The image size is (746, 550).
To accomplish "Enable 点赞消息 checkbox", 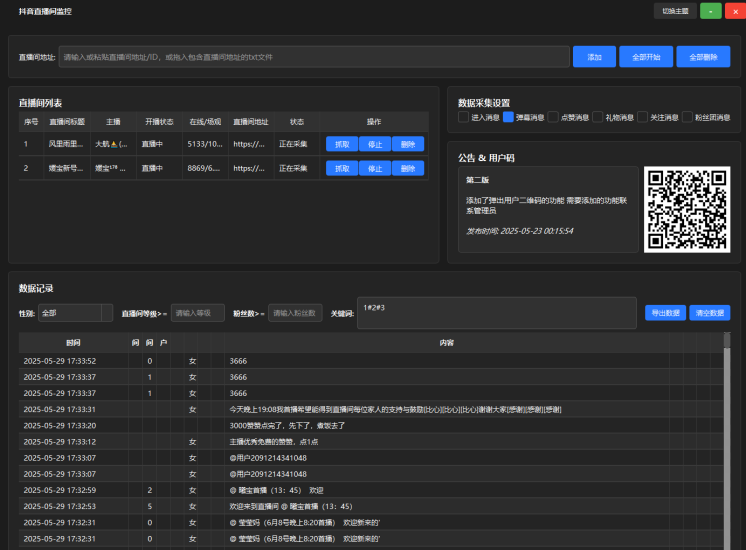I will [x=553, y=117].
